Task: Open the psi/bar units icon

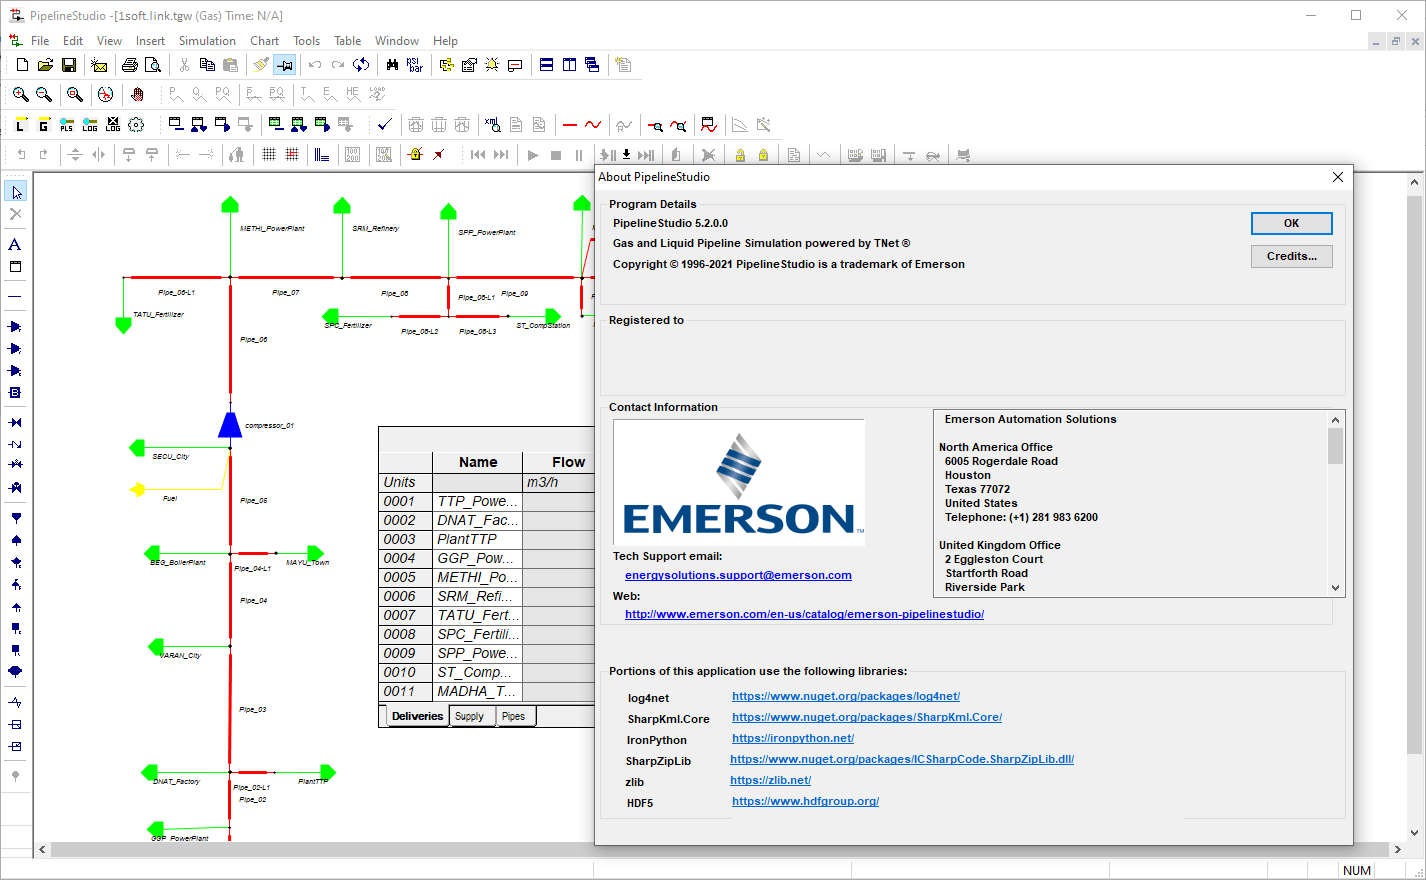Action: (x=415, y=65)
